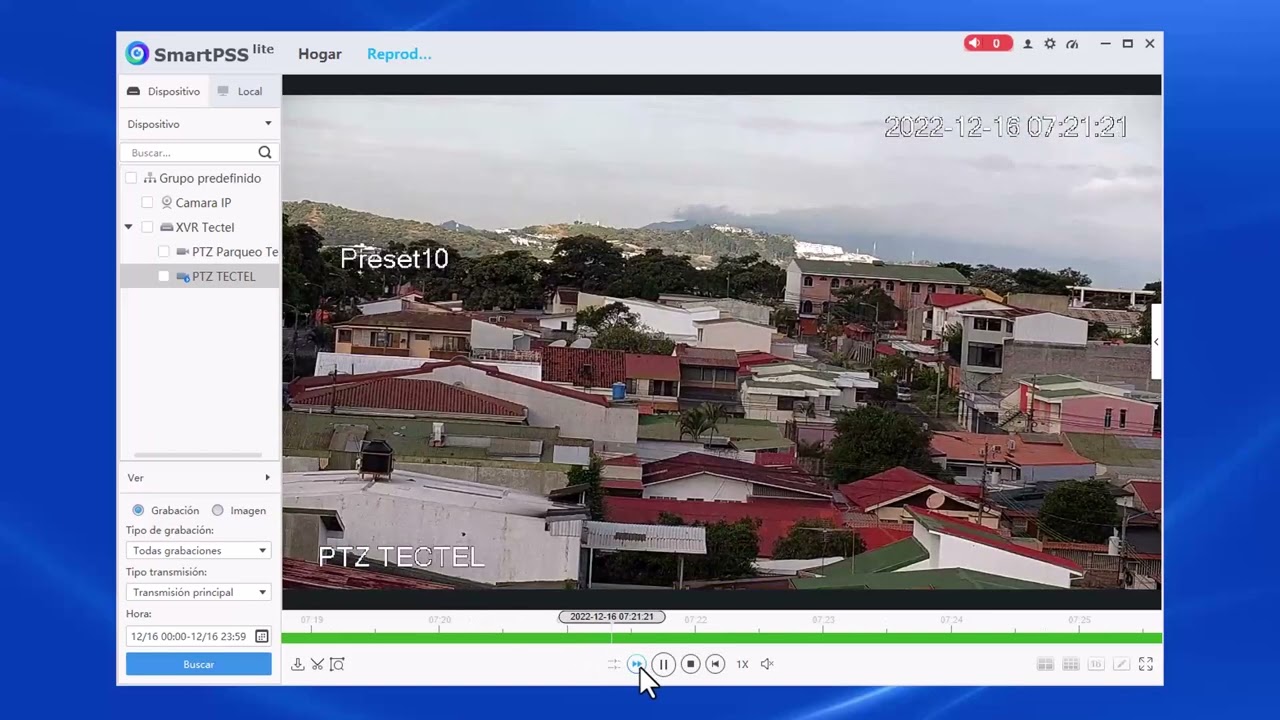Check the PTZ Parqueo Te checkbox
Viewport: 1280px width, 720px height.
[x=164, y=252]
